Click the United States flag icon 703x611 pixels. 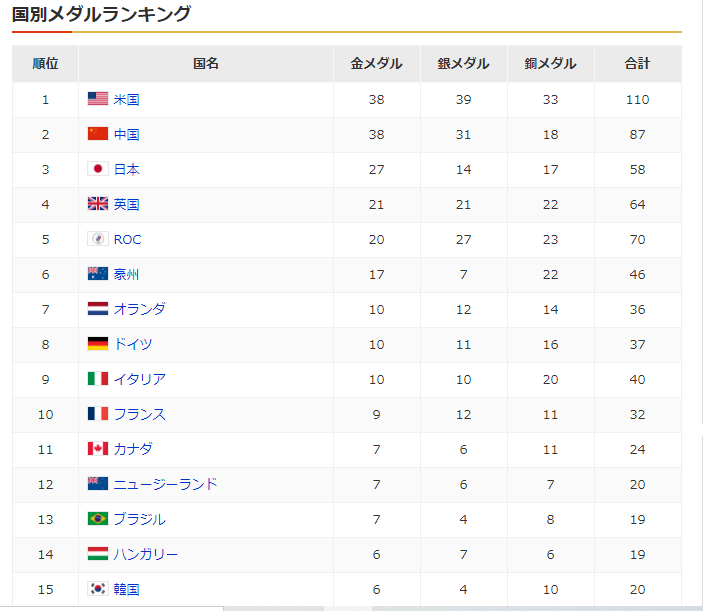tap(97, 99)
